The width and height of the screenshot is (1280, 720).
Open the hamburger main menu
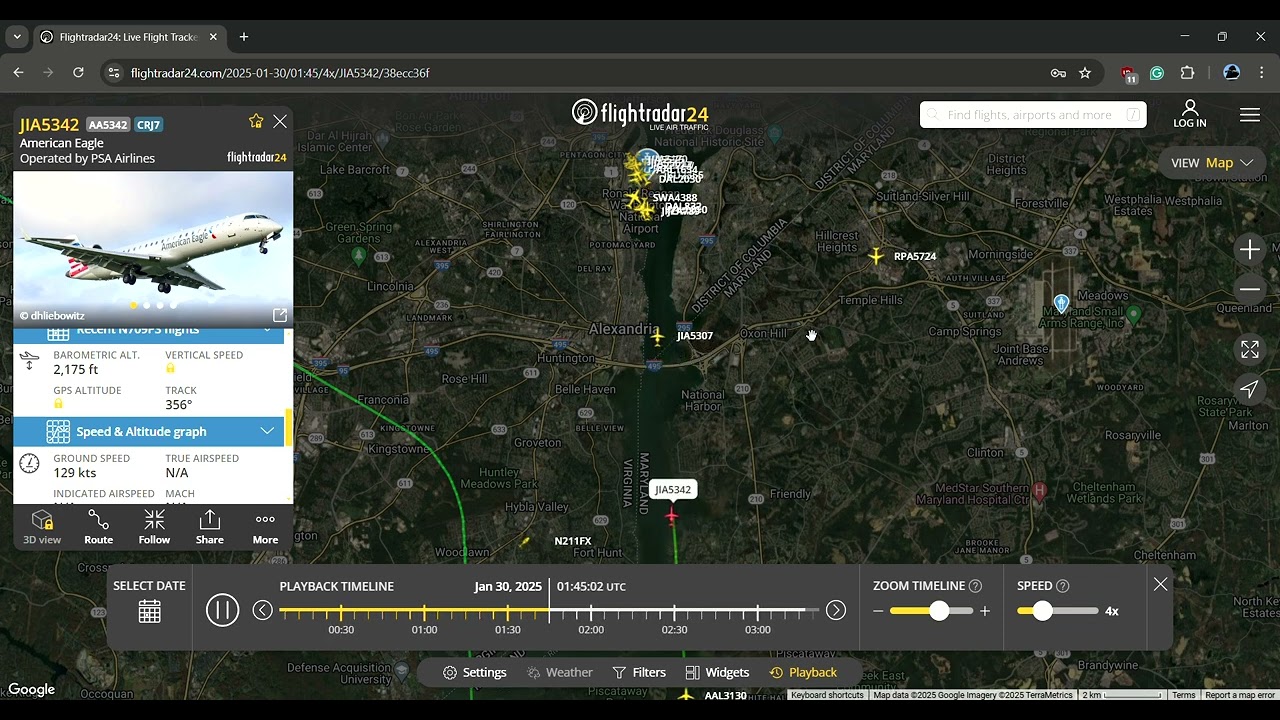1250,115
